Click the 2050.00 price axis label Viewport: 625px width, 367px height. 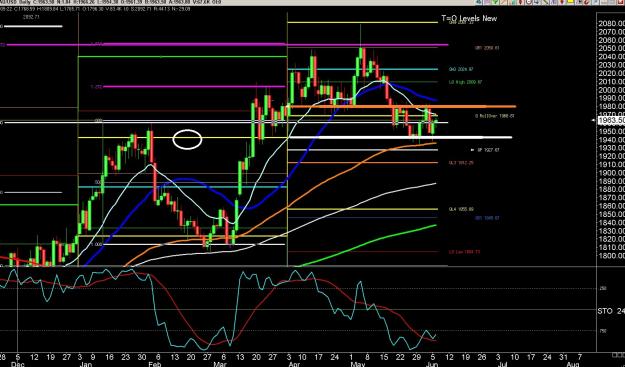coord(611,48)
